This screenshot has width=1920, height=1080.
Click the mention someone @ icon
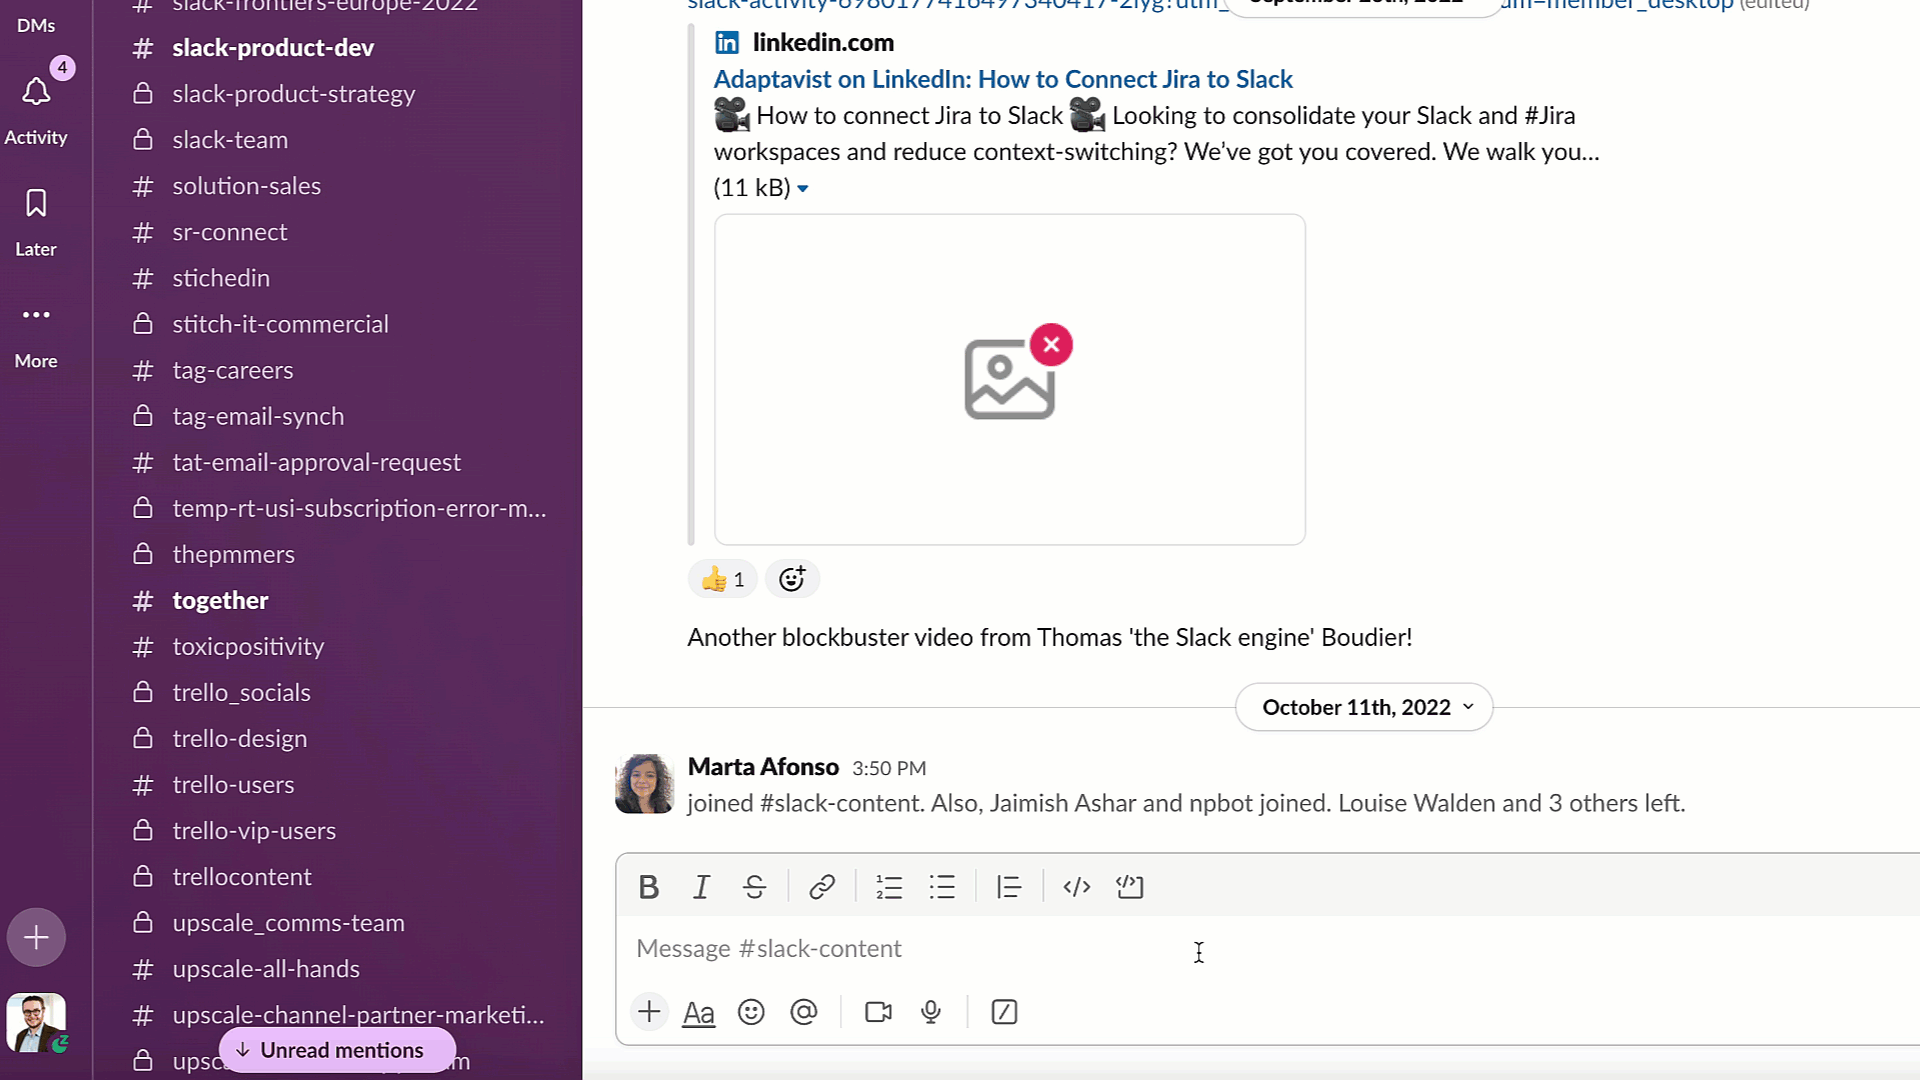[803, 1013]
